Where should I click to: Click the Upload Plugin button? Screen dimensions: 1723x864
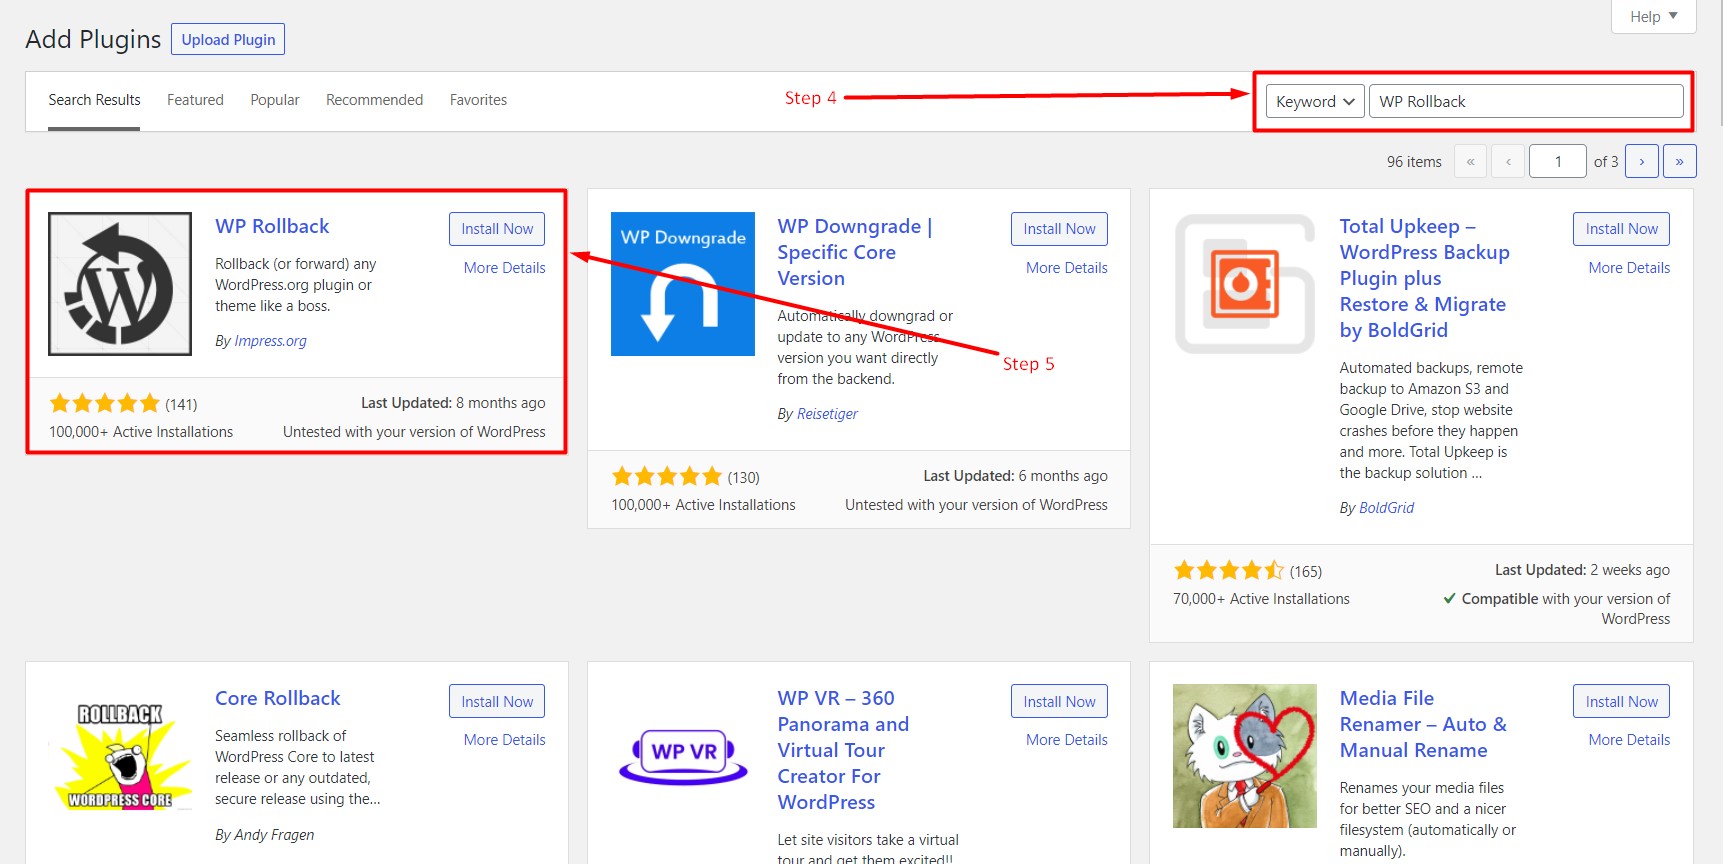pyautogui.click(x=228, y=40)
